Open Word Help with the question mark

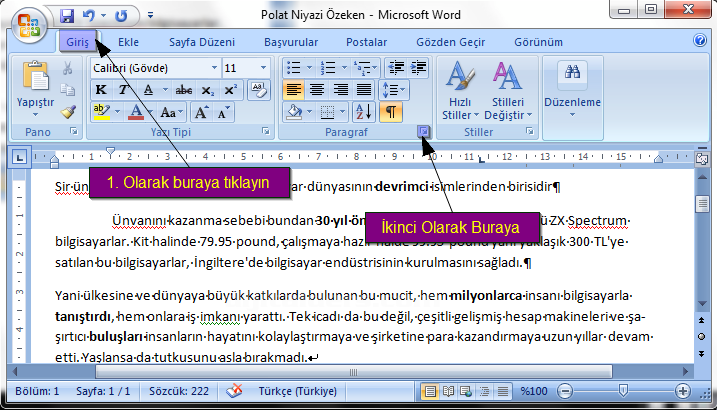700,40
